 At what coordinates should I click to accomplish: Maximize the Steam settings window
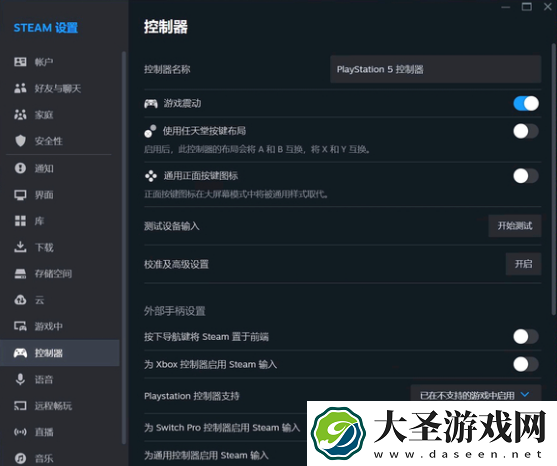click(x=526, y=7)
